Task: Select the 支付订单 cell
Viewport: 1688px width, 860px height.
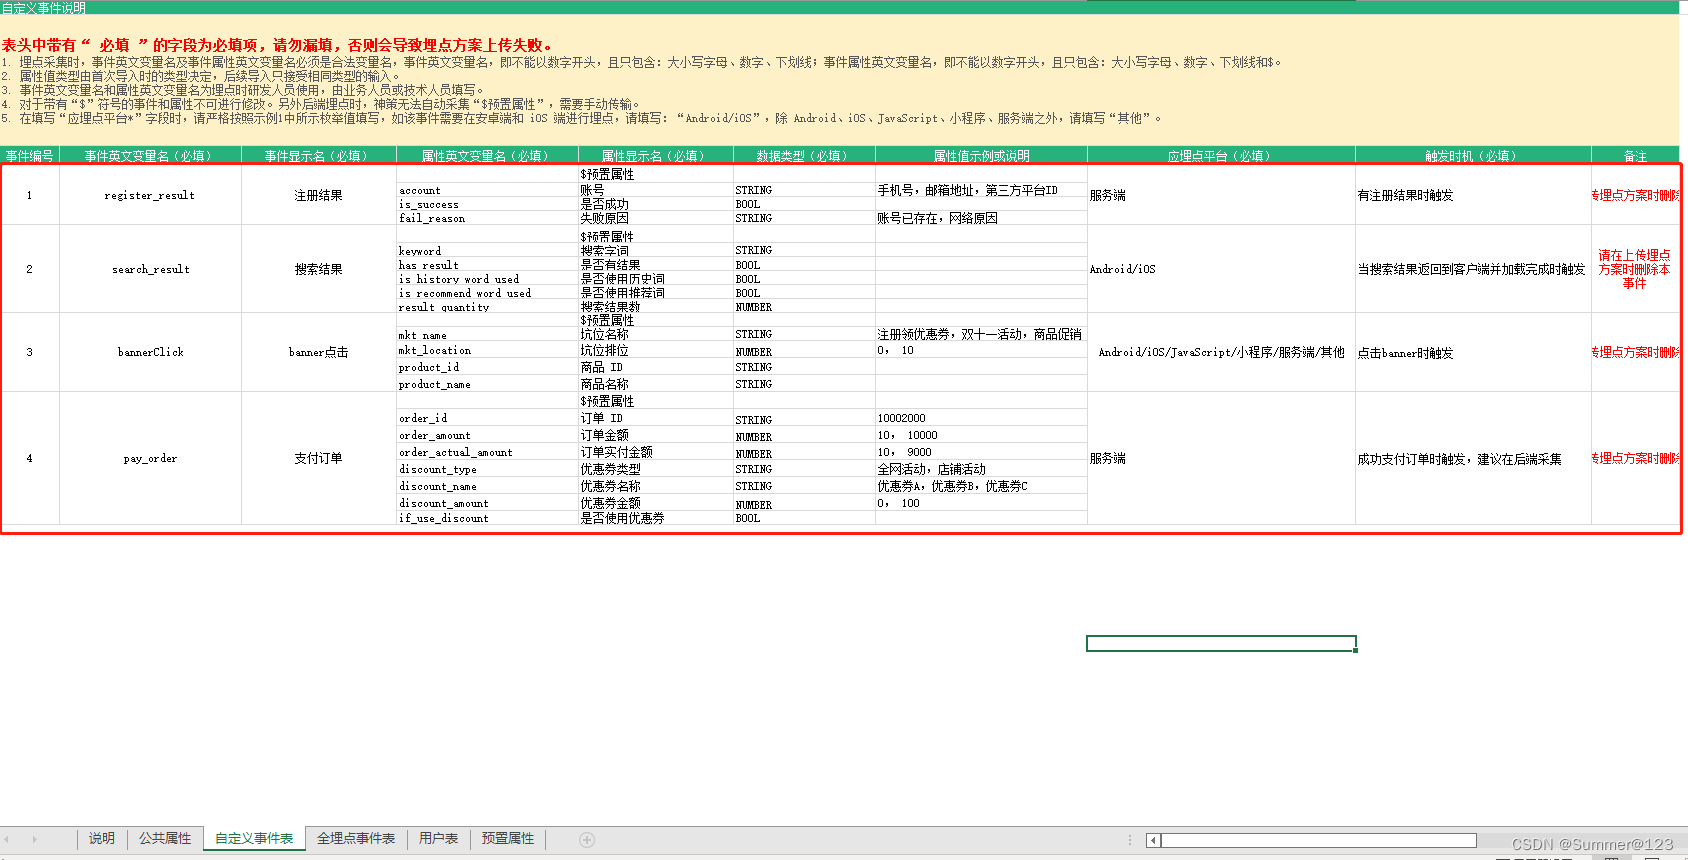Action: [x=319, y=458]
